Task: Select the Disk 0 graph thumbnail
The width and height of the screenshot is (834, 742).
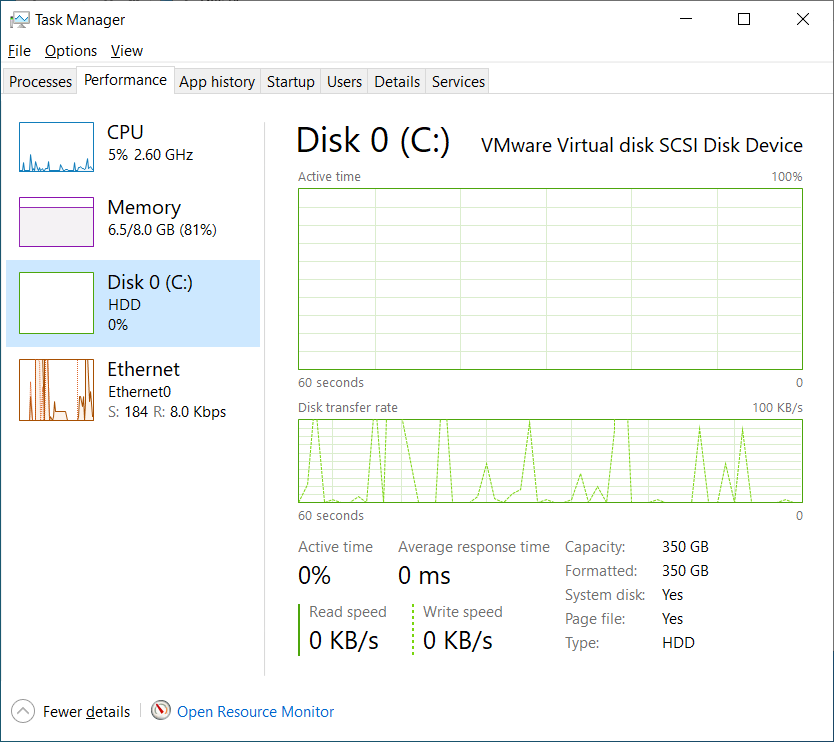Action: 56,303
